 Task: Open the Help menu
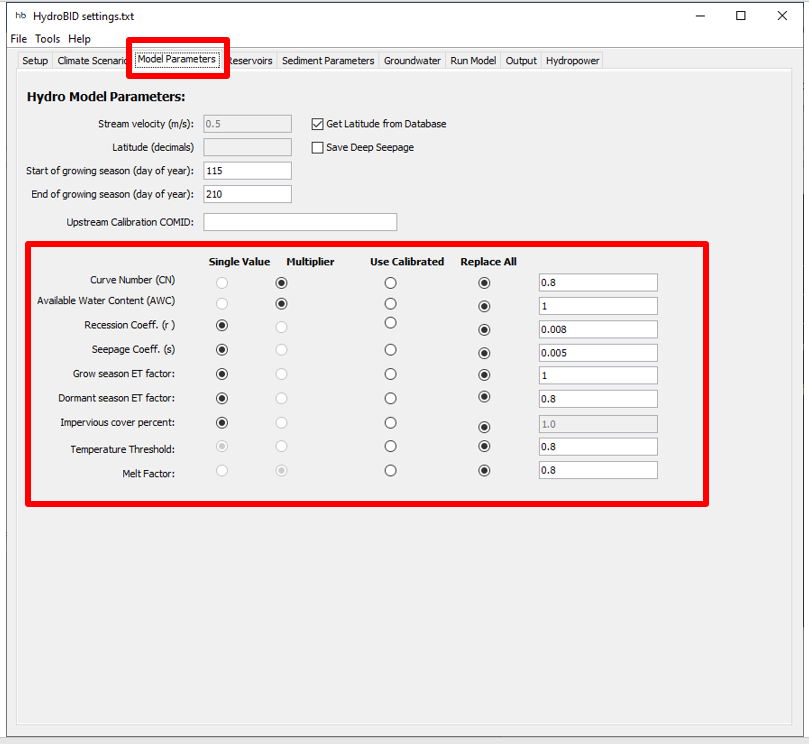[79, 39]
